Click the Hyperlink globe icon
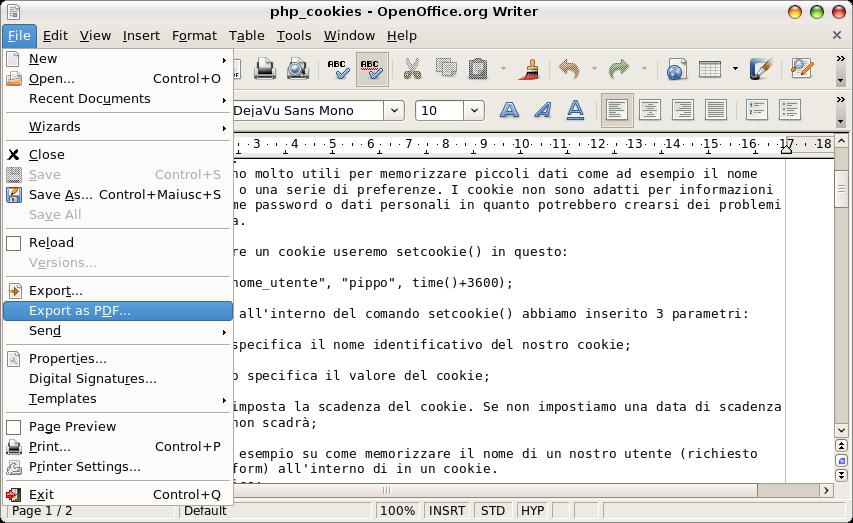This screenshot has width=853, height=523. 676,69
